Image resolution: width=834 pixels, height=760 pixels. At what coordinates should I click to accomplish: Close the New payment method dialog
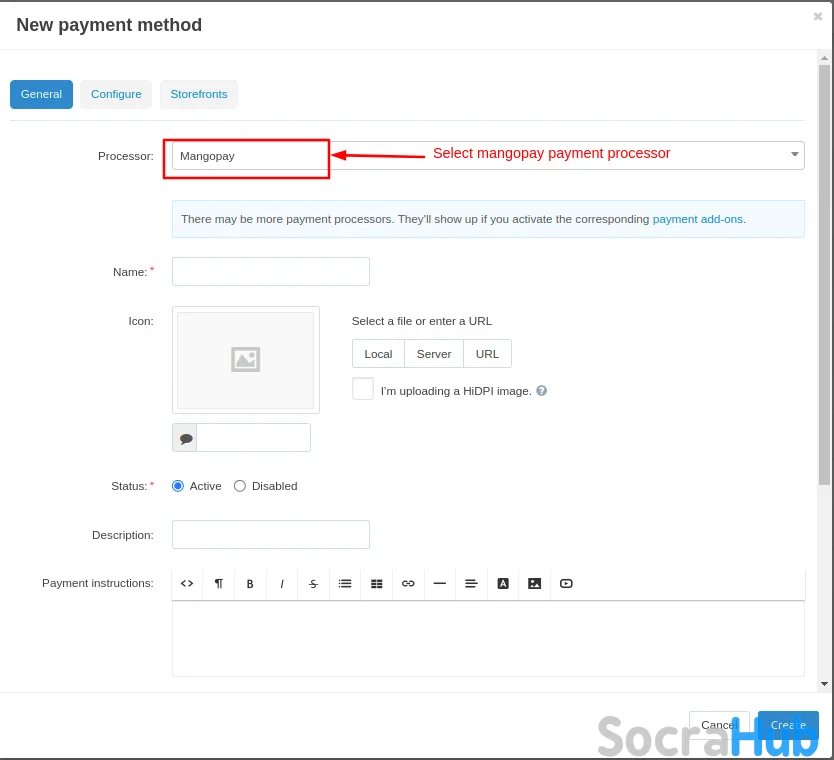pos(818,16)
